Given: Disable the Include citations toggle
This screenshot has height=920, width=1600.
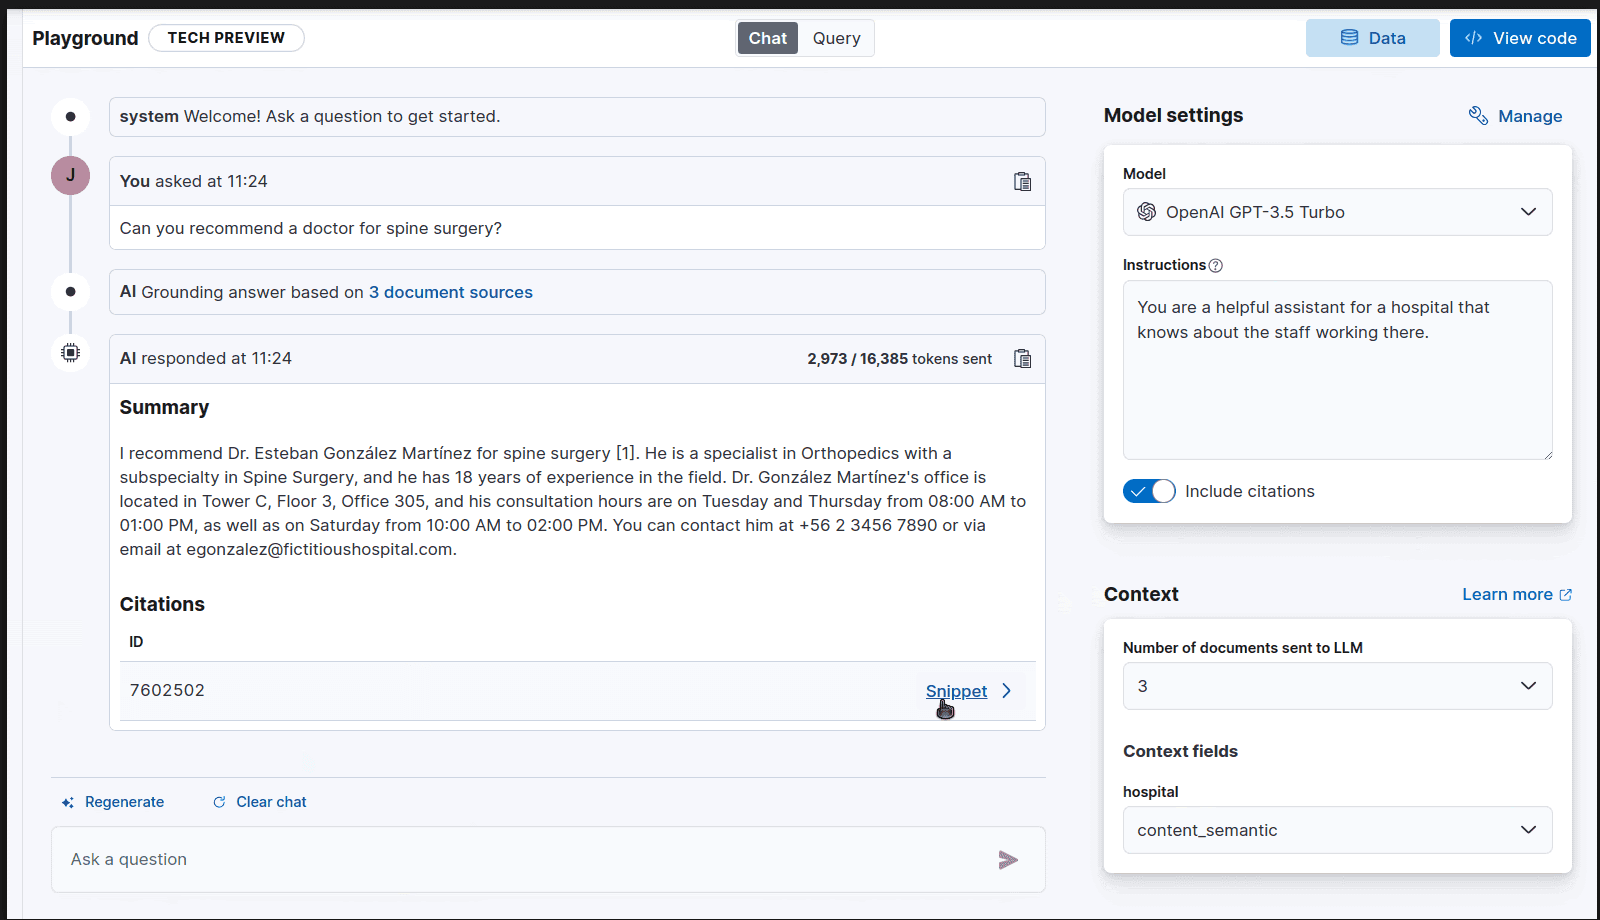Looking at the screenshot, I should point(1148,491).
